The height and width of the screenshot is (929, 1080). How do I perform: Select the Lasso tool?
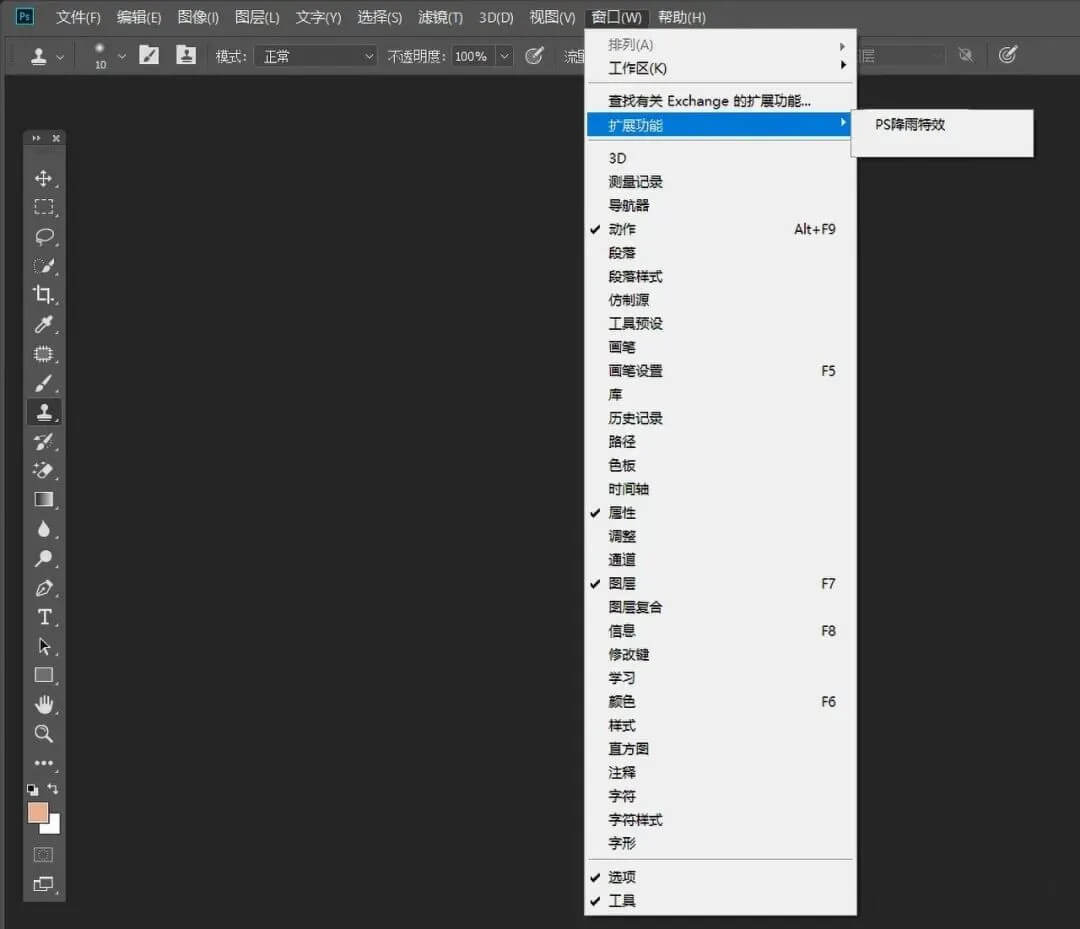click(43, 236)
